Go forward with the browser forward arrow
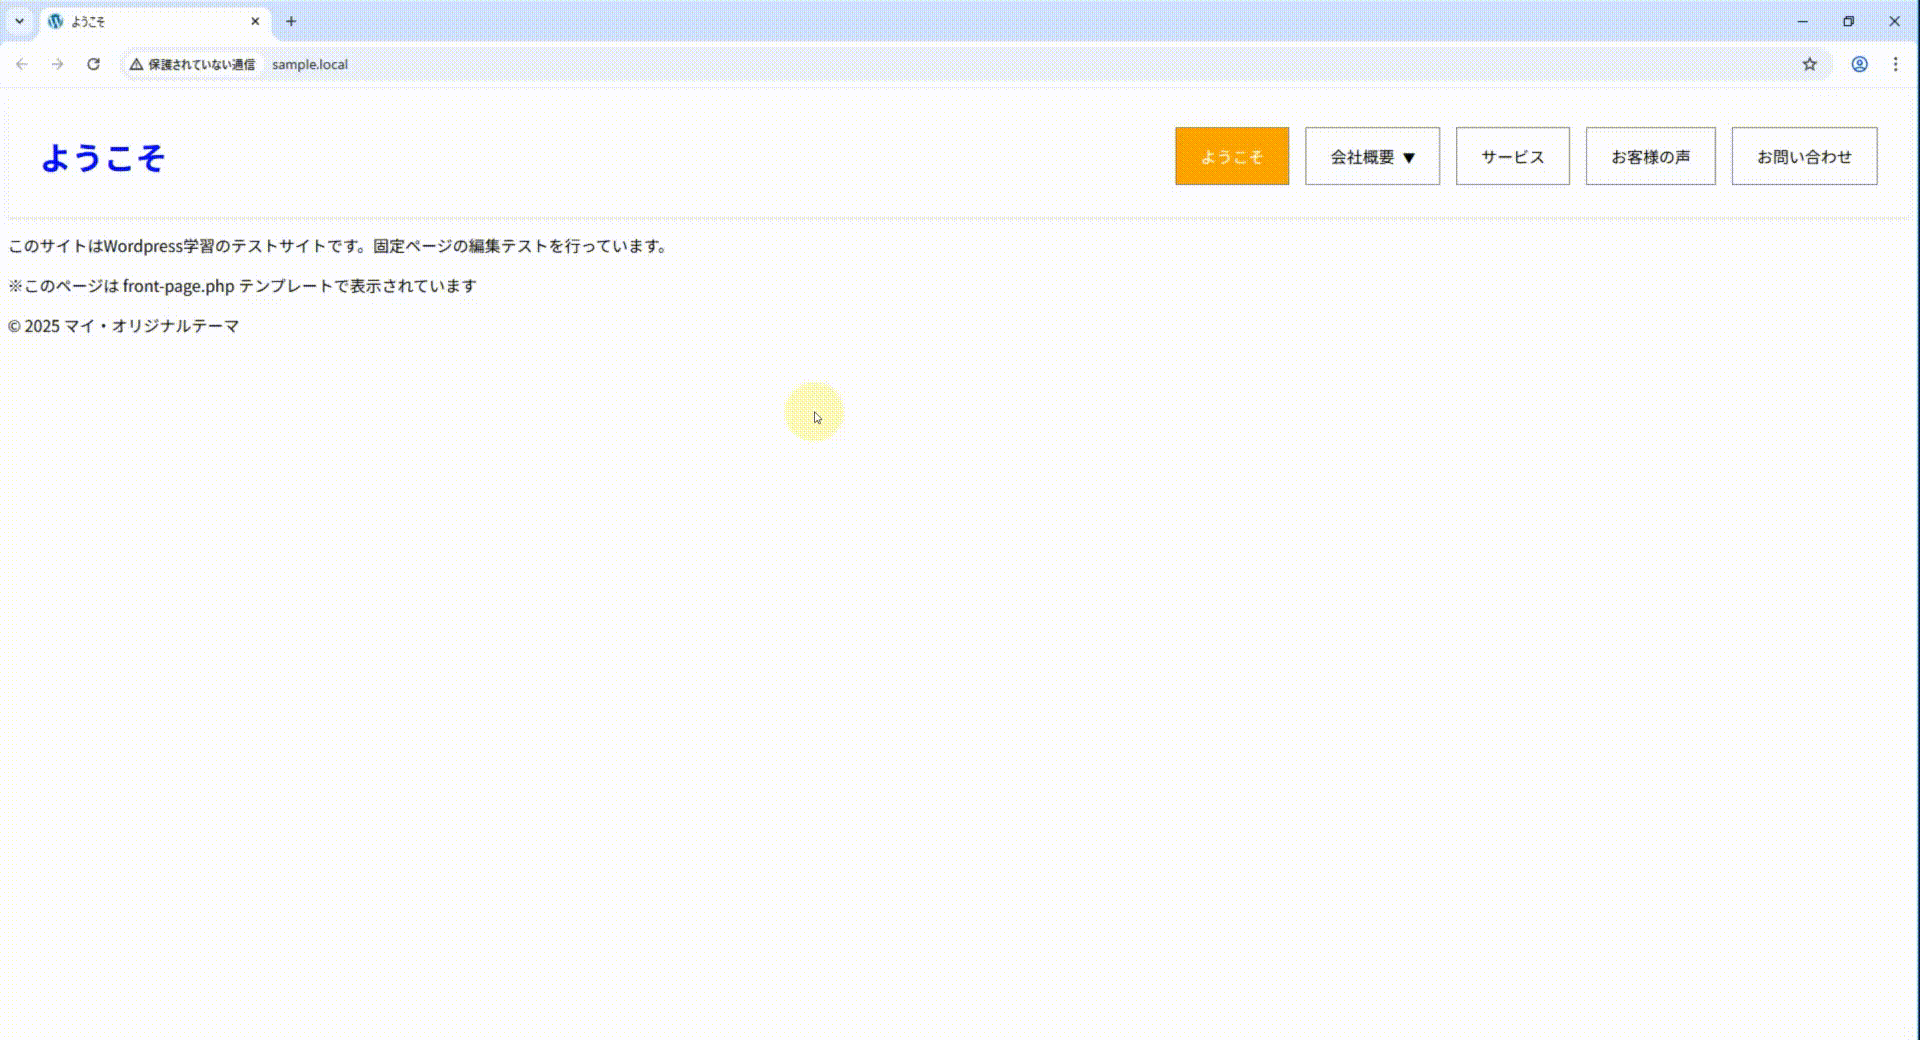This screenshot has height=1040, width=1920. [x=57, y=64]
